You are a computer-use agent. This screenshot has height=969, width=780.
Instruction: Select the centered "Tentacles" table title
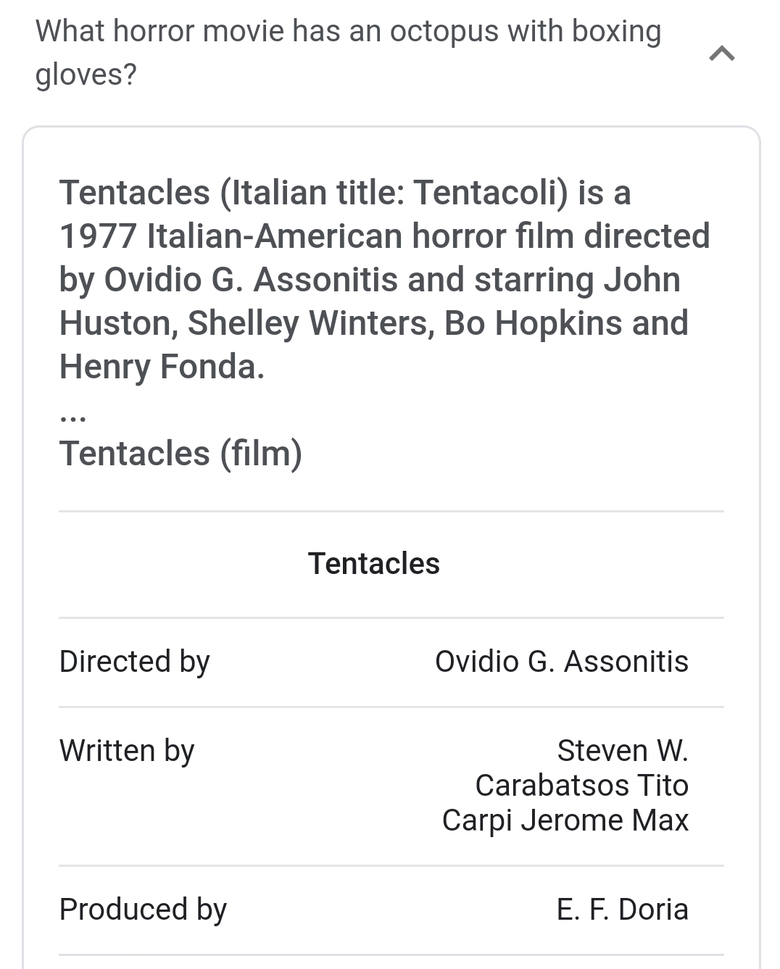coord(373,564)
